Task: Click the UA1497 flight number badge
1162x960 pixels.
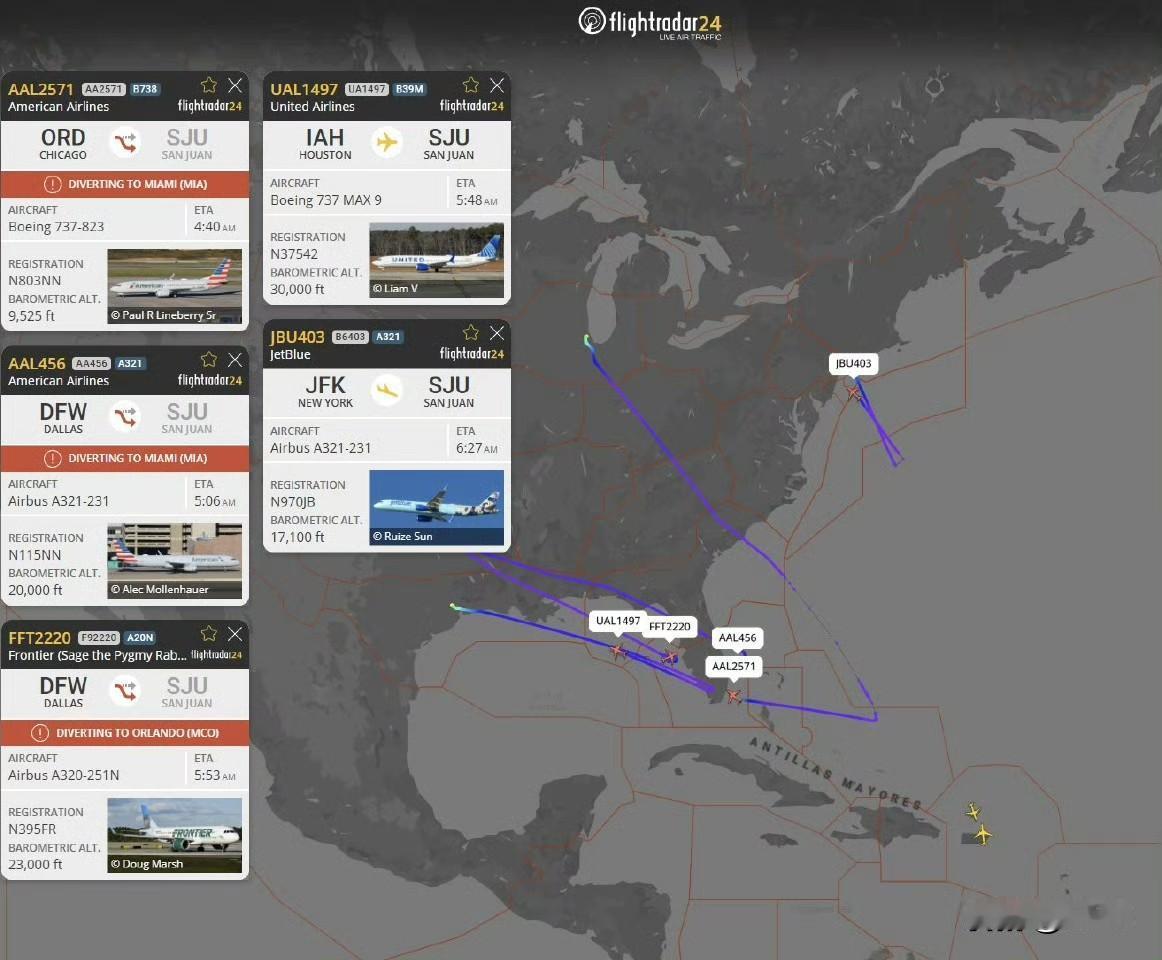Action: 367,89
